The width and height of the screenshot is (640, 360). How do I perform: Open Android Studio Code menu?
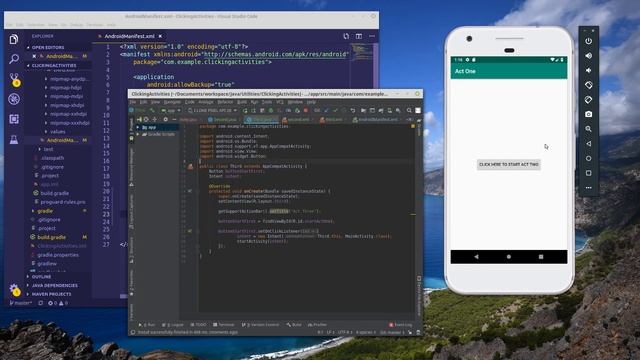(189, 102)
